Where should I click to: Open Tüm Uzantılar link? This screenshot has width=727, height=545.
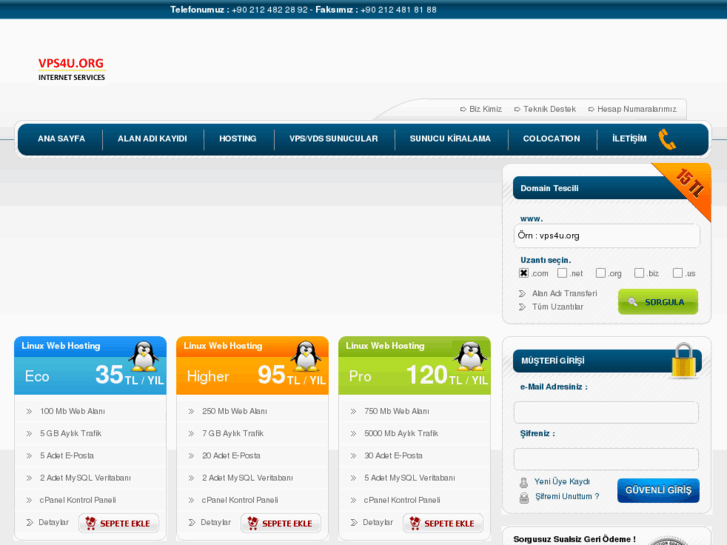tap(558, 307)
